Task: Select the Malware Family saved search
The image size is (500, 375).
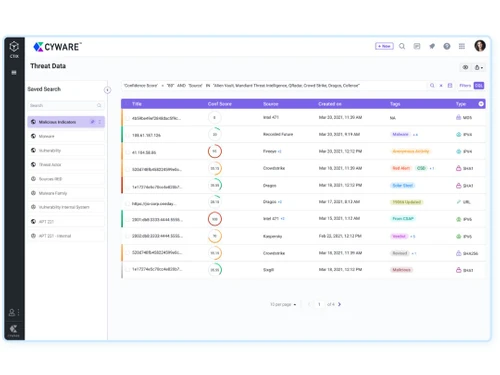Action: pyautogui.click(x=66, y=193)
